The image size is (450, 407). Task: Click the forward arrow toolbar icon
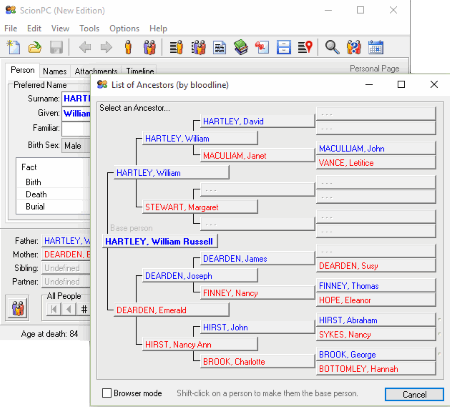tap(106, 47)
